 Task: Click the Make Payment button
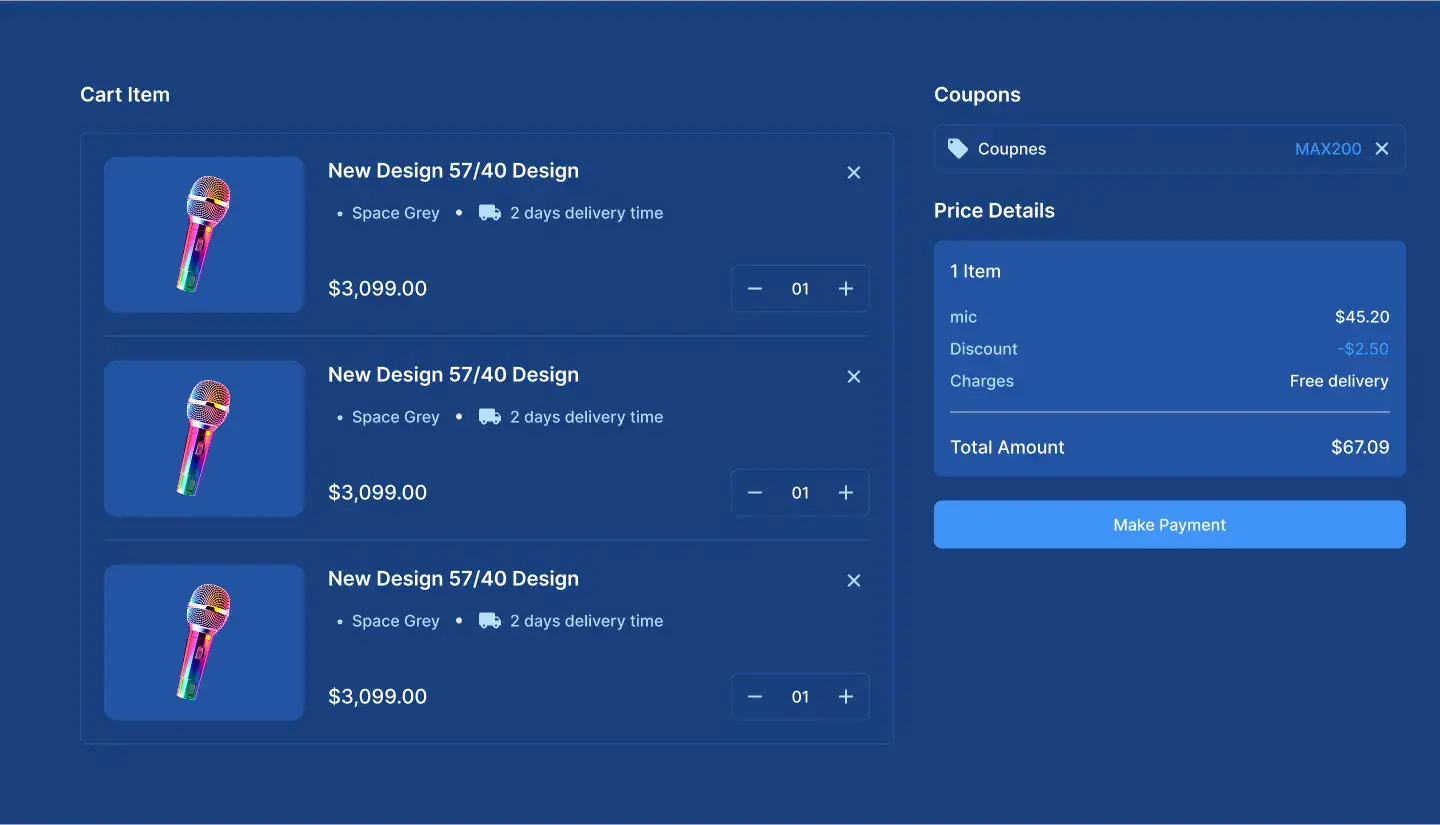coord(1170,525)
